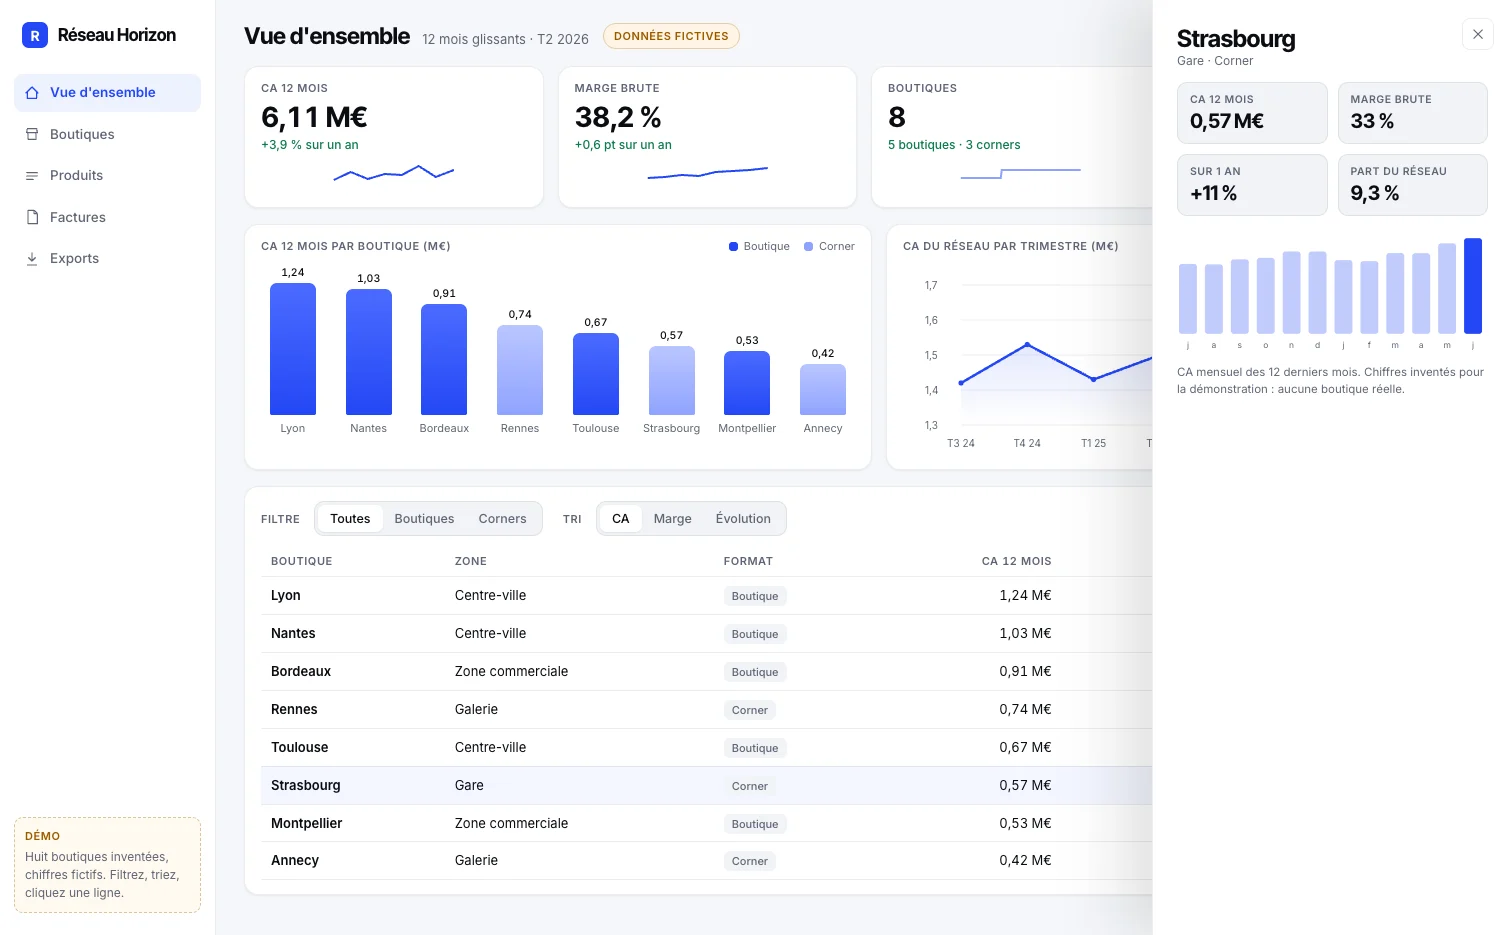Sort the table by CA
The width and height of the screenshot is (1512, 935).
[621, 519]
